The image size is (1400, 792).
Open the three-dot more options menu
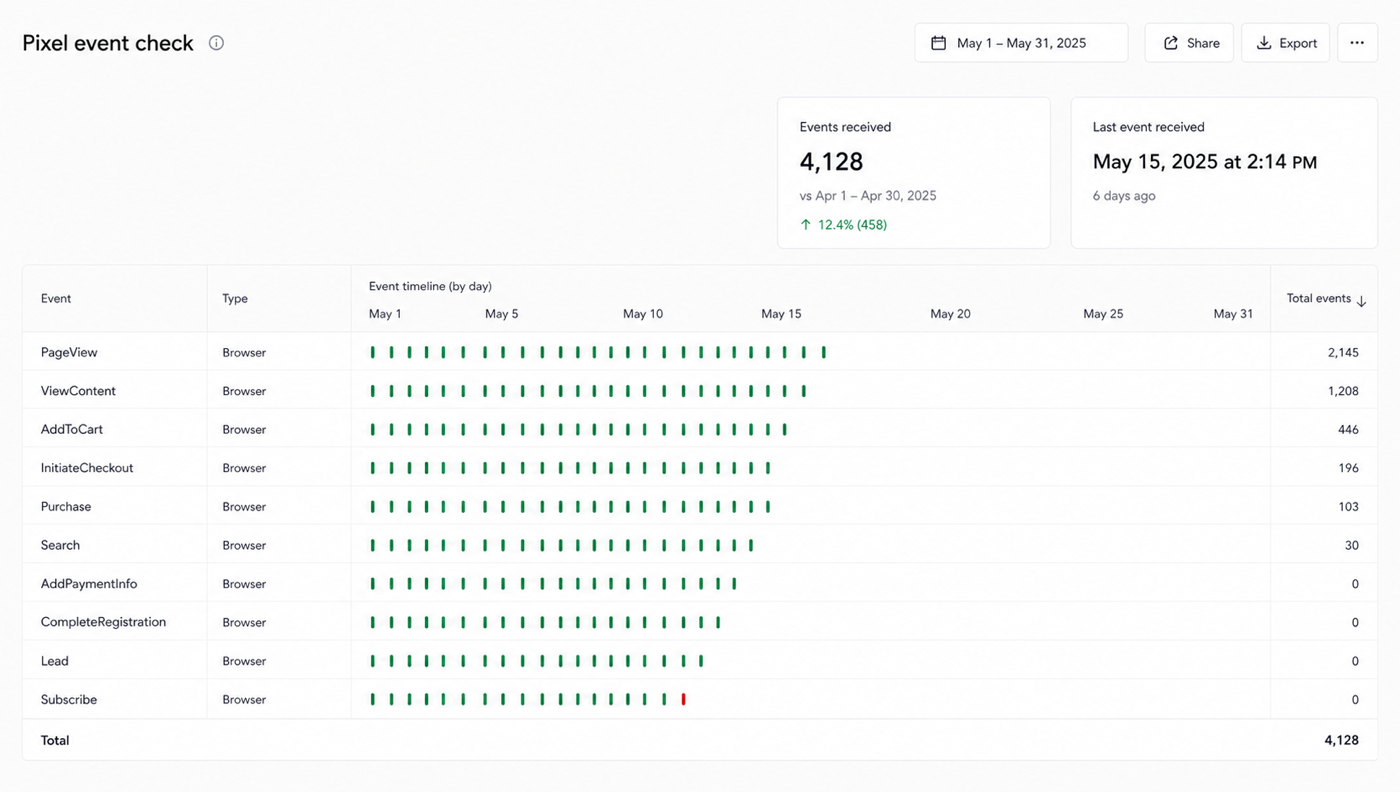[1357, 43]
